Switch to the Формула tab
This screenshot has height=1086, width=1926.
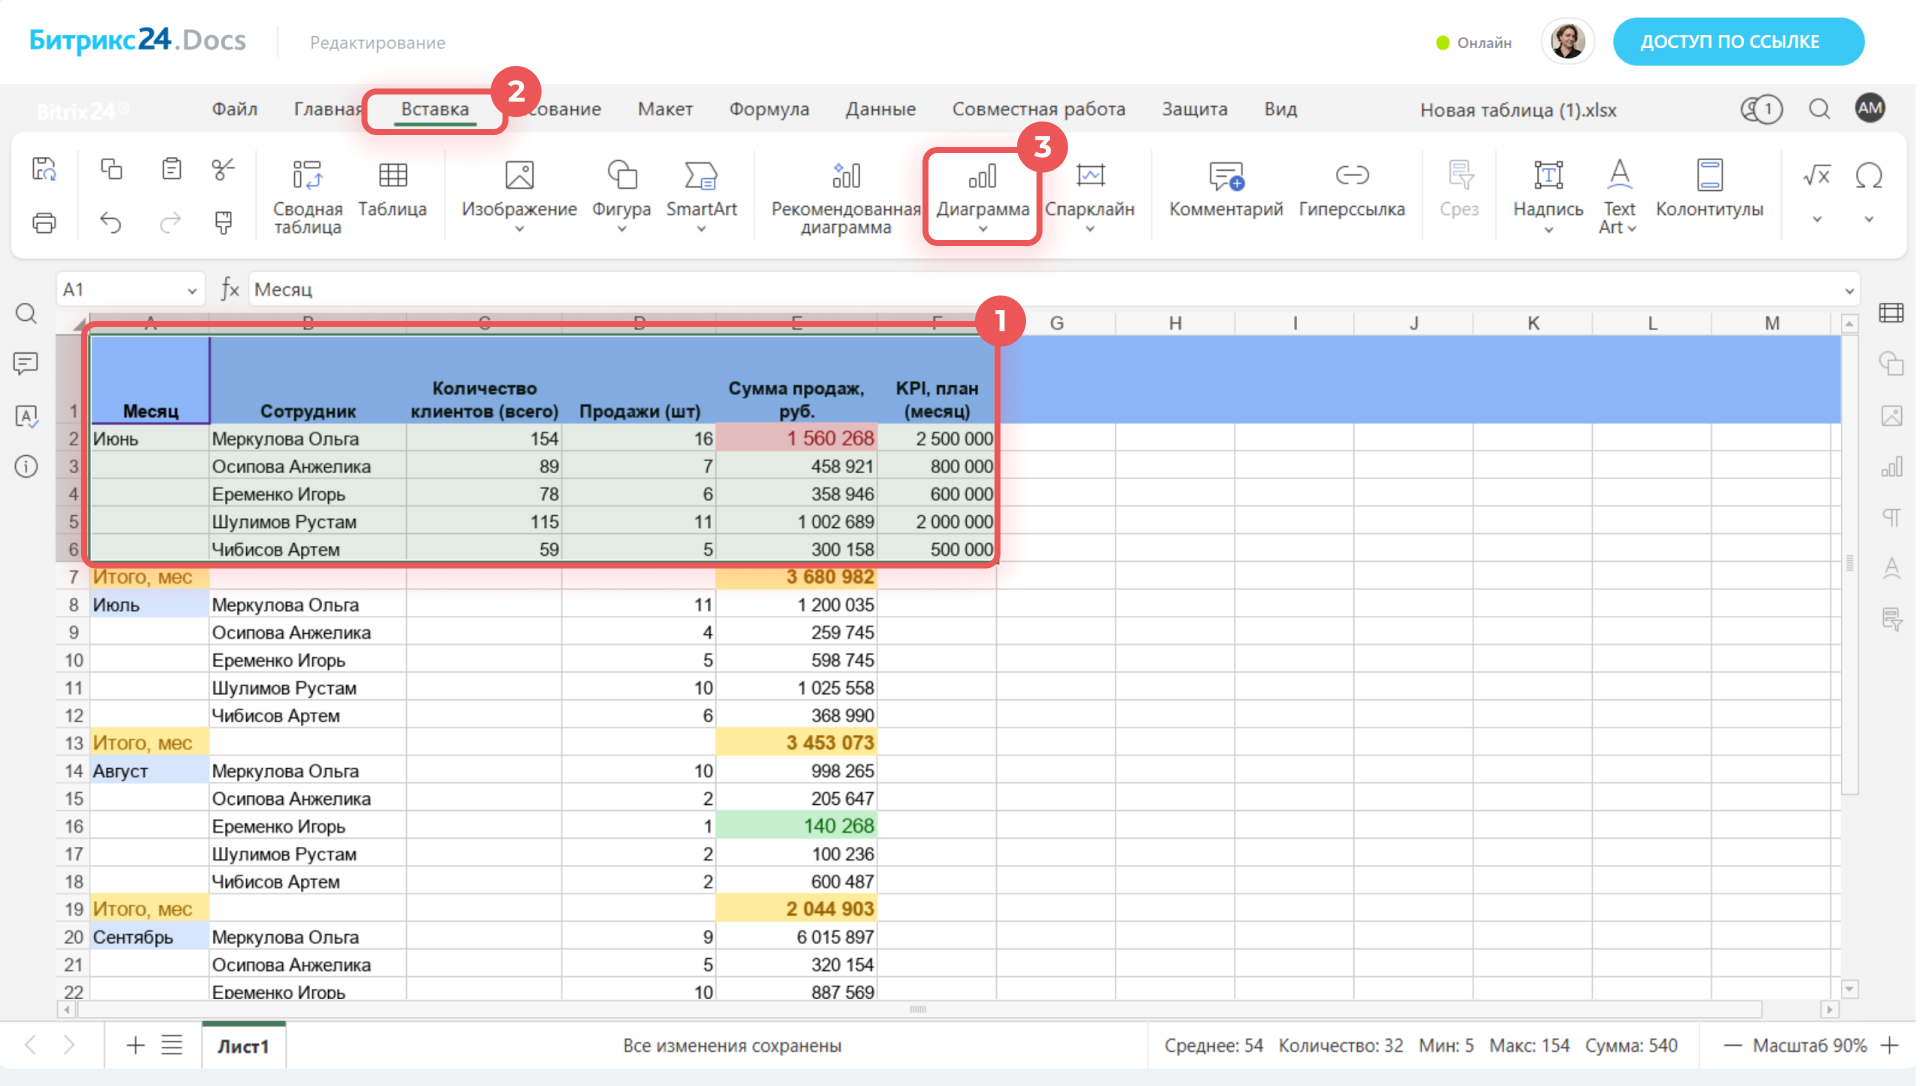click(768, 109)
